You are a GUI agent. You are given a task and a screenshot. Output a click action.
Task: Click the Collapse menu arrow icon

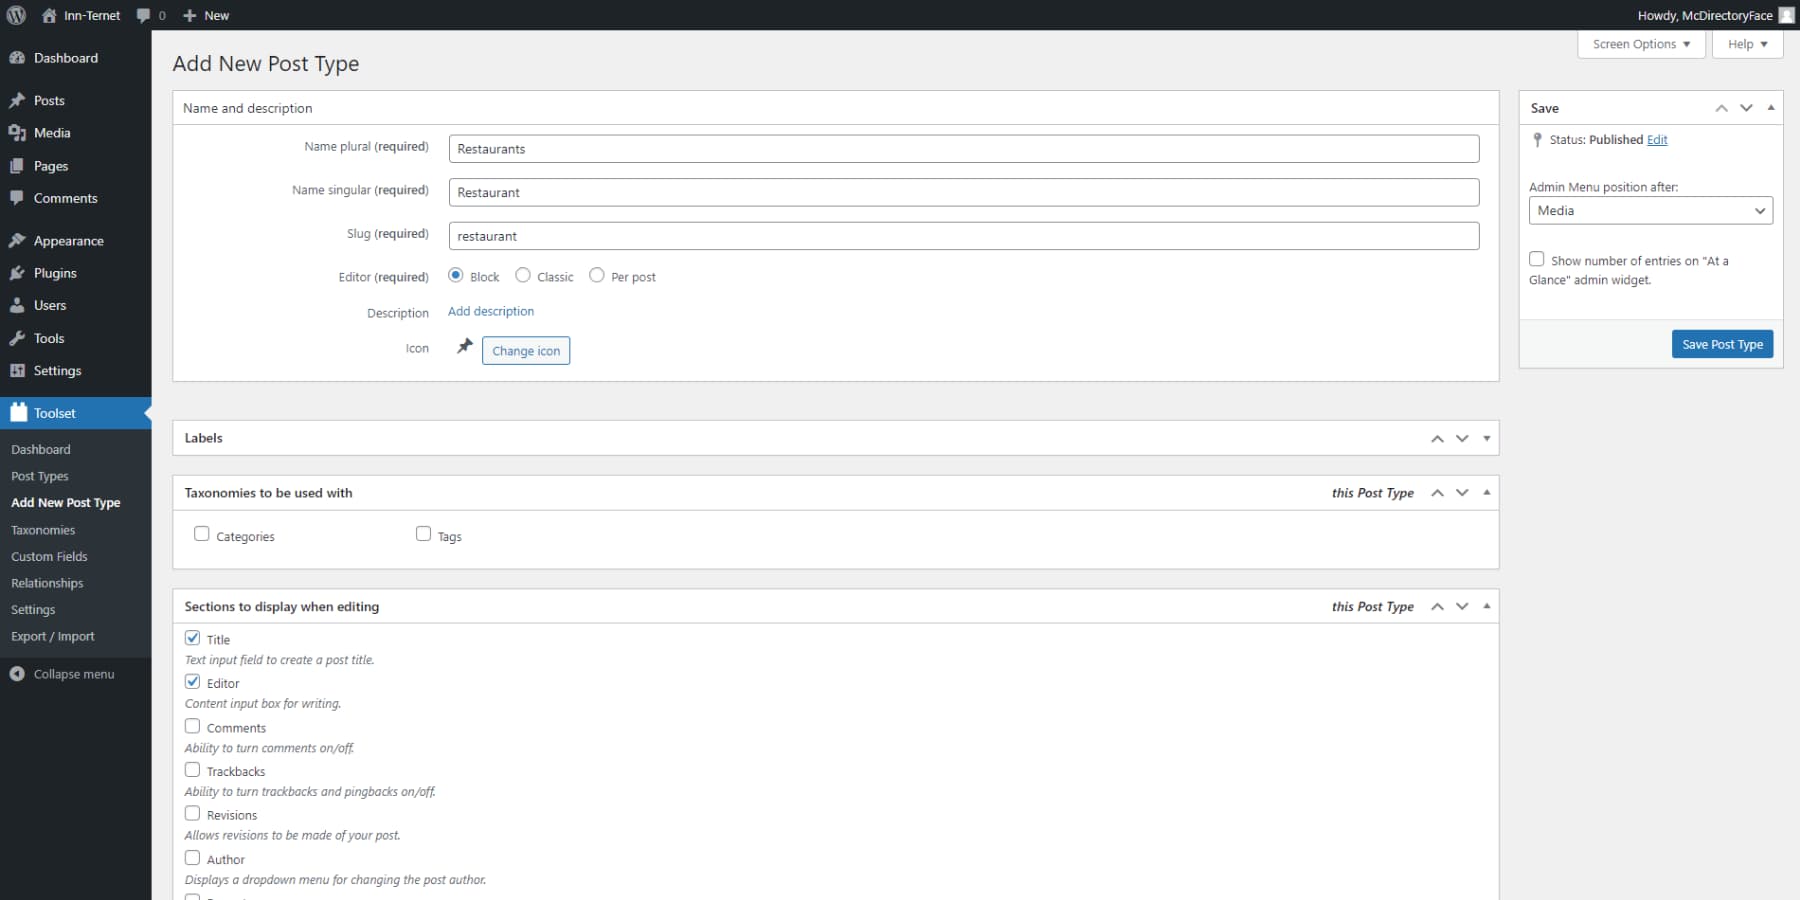(x=17, y=673)
